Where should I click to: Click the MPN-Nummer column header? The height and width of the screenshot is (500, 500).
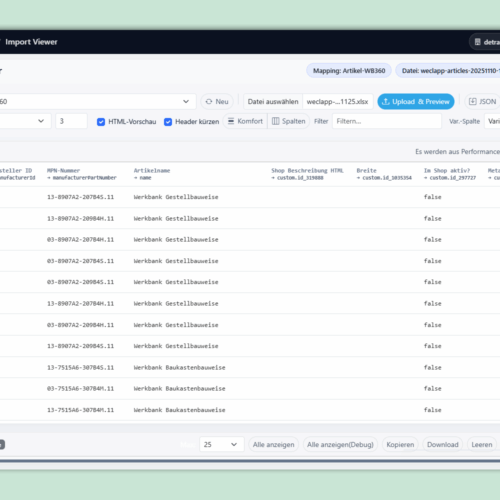point(82,174)
